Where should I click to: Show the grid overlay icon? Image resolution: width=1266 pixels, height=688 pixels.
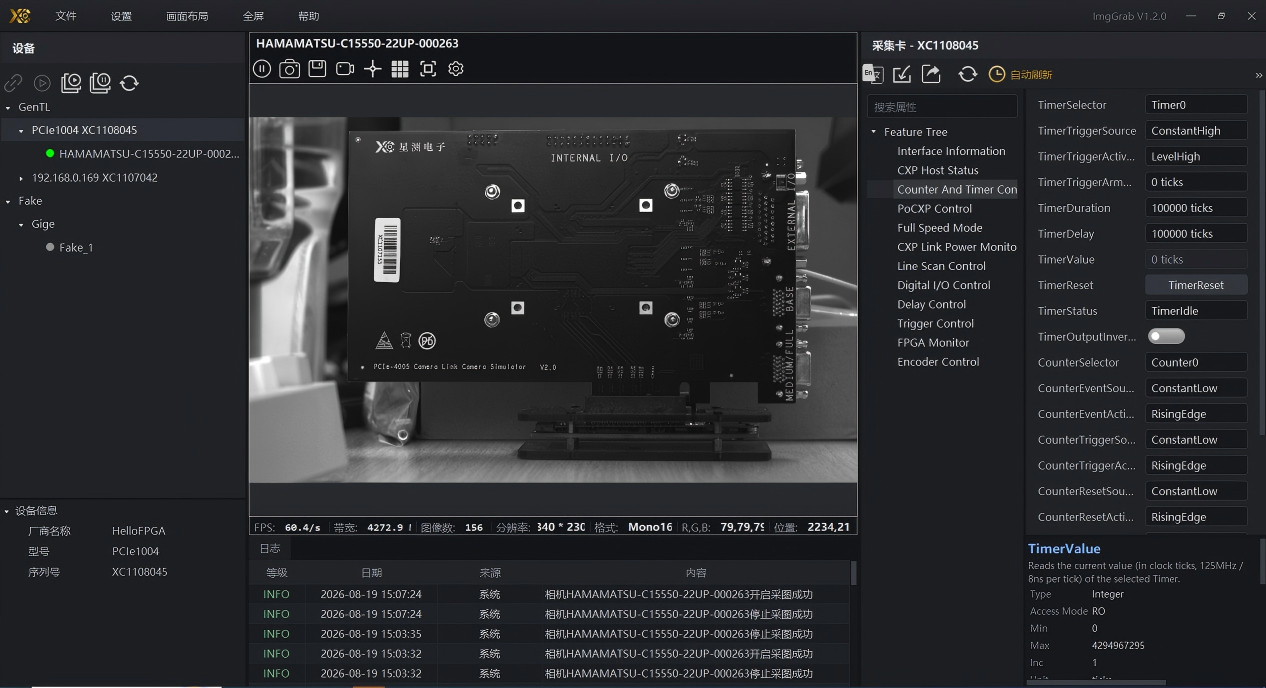400,68
